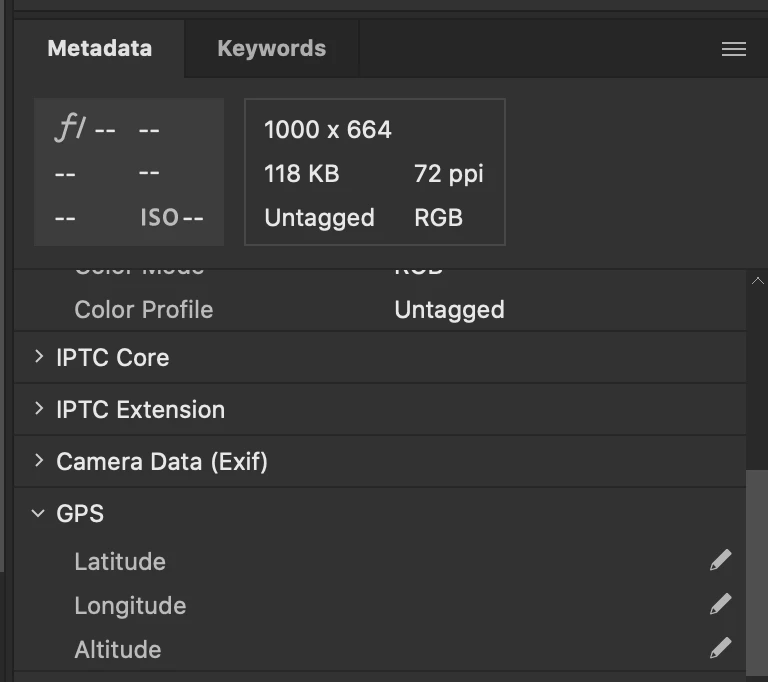768x682 pixels.
Task: Click the 72 ppi resolution value
Action: pos(449,174)
